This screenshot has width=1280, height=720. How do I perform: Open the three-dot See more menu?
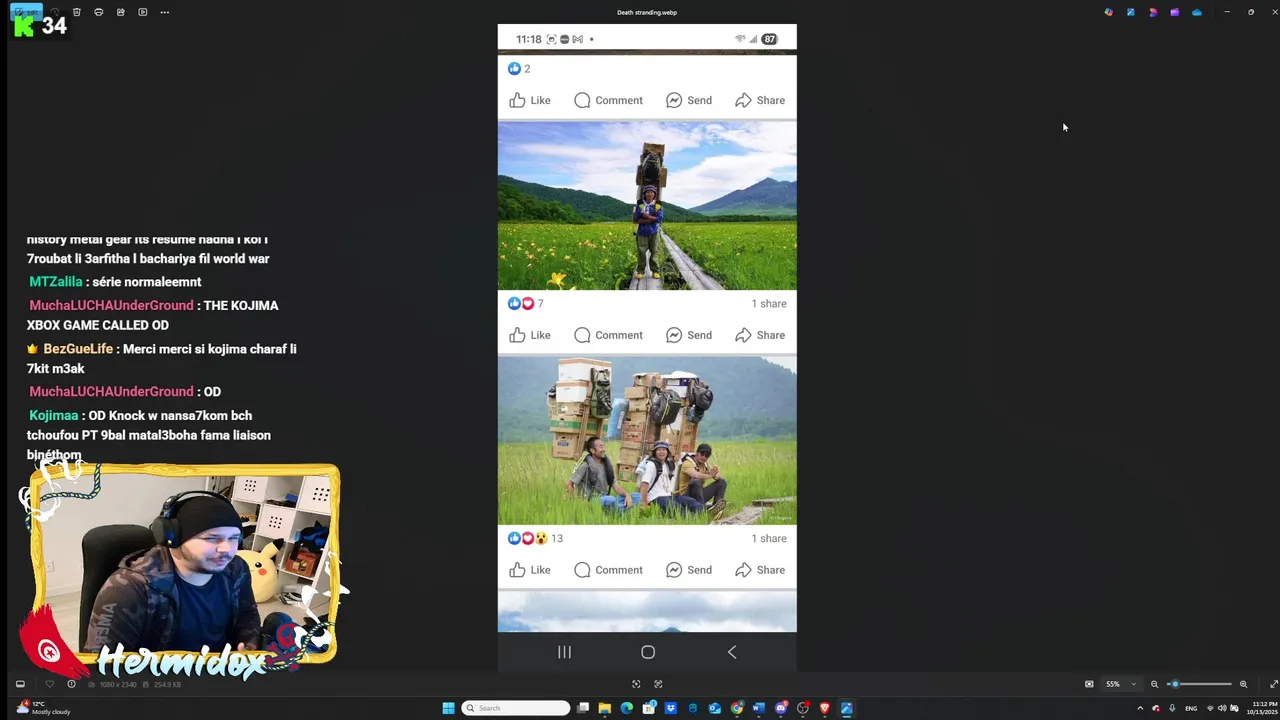(x=164, y=12)
